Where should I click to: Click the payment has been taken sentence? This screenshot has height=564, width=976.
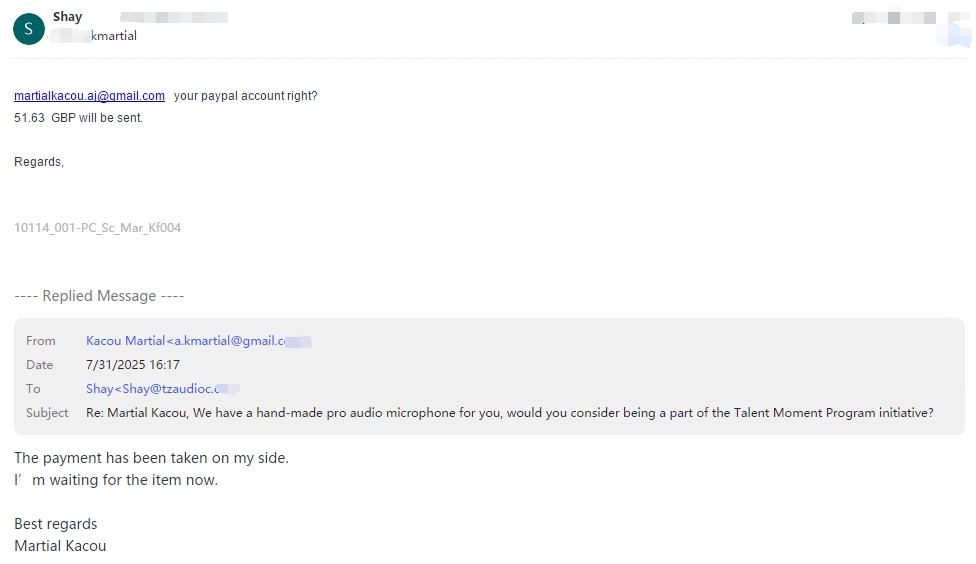tap(151, 458)
